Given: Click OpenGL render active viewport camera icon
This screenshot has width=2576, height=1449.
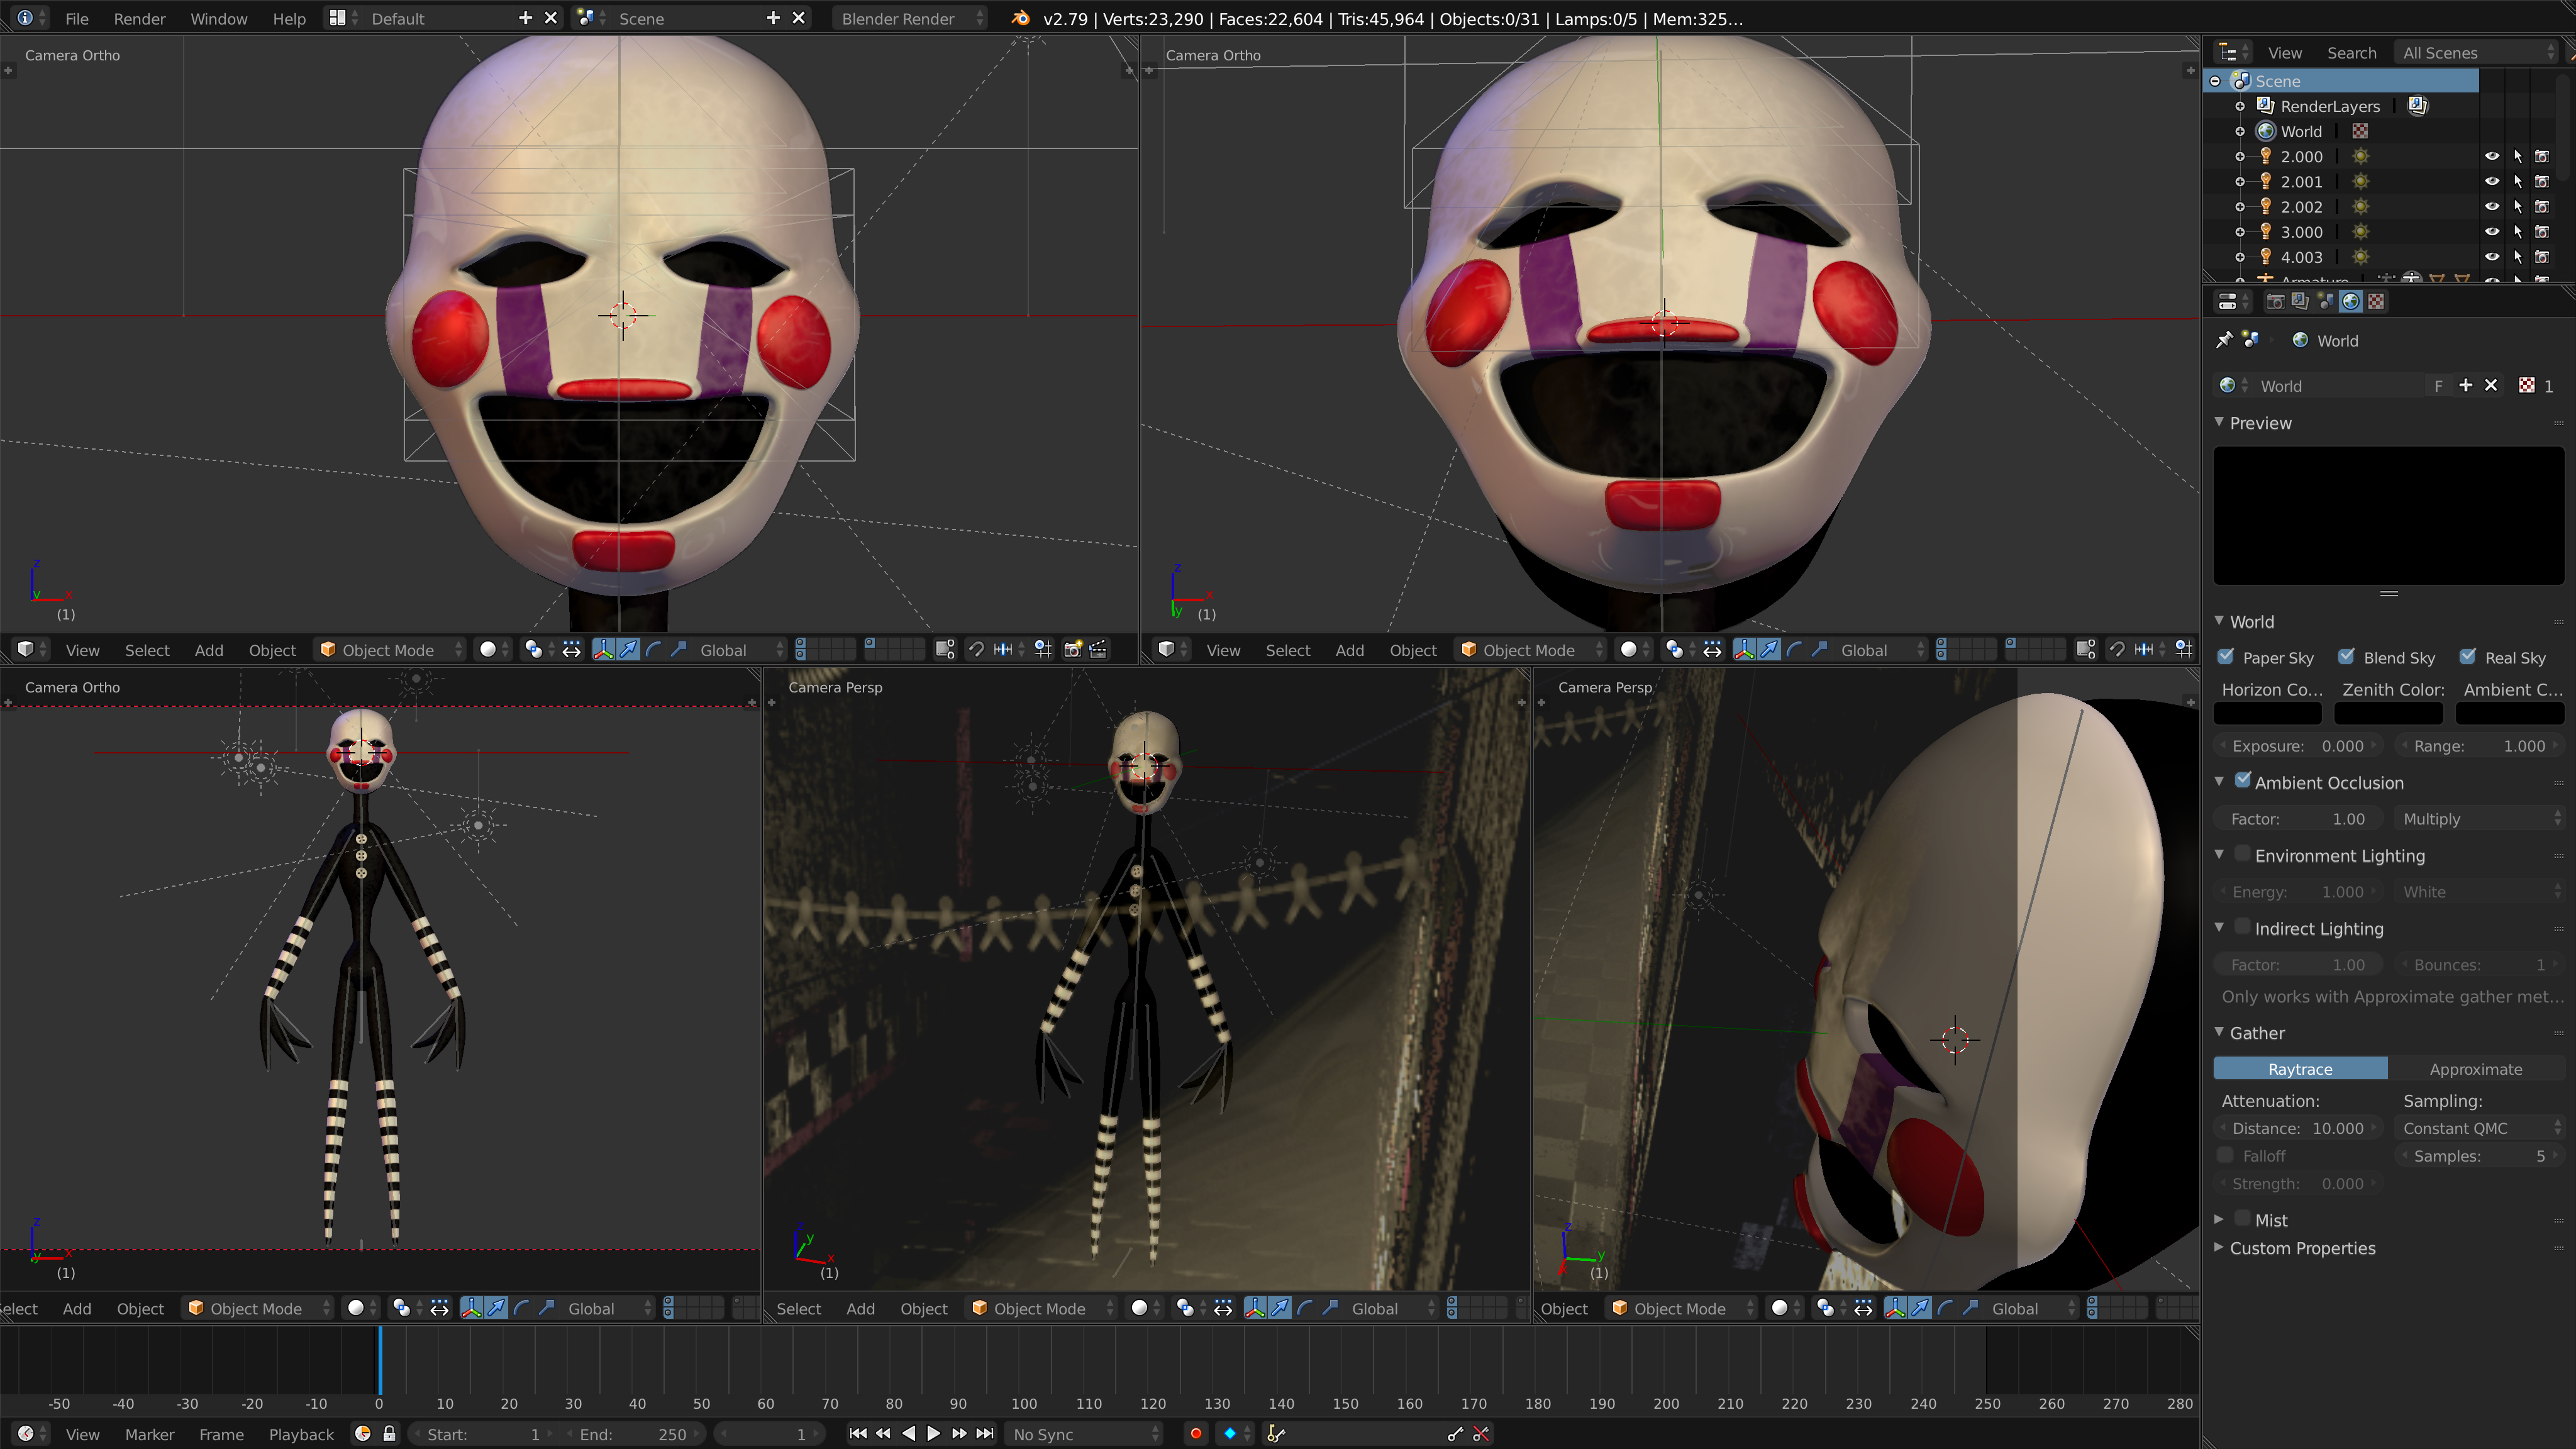Looking at the screenshot, I should pyautogui.click(x=1072, y=650).
